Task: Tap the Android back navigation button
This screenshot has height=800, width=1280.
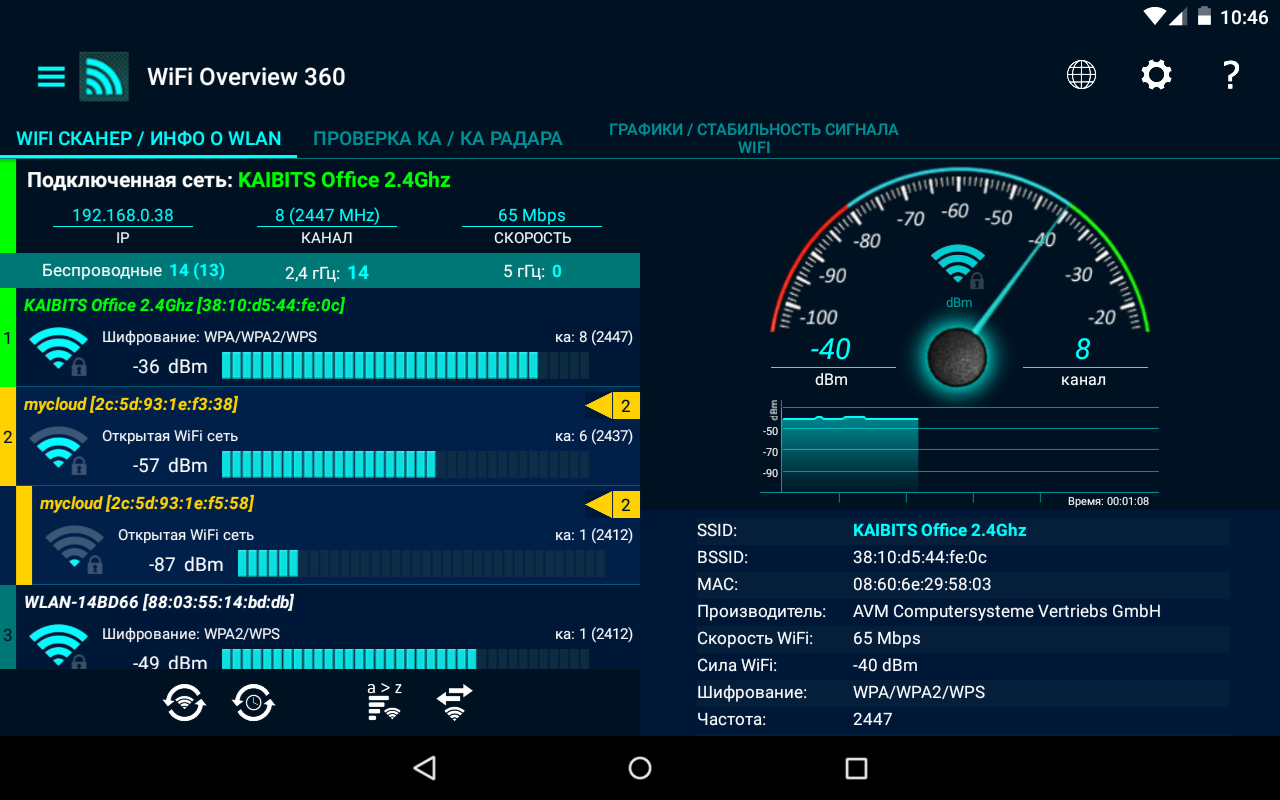Action: (x=425, y=768)
